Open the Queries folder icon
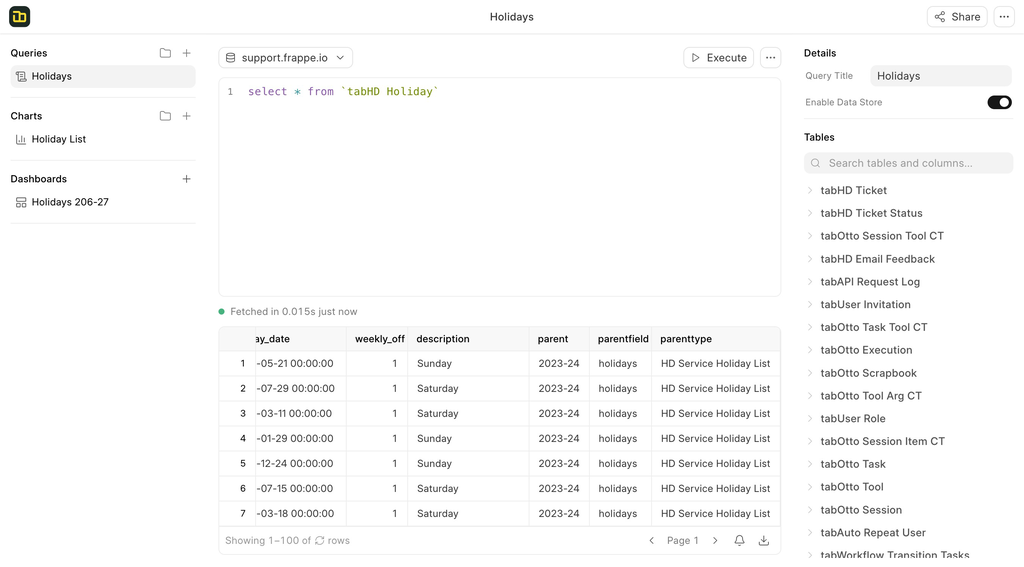The height and width of the screenshot is (567, 1024). click(165, 53)
